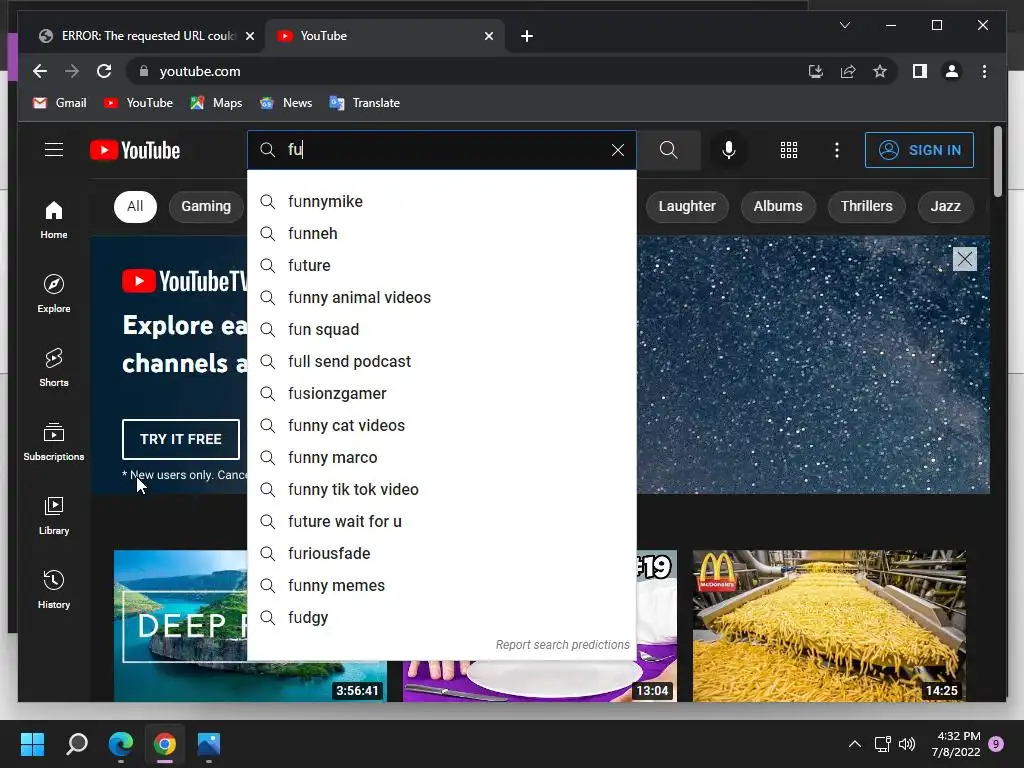Viewport: 1024px width, 768px height.
Task: Click the youtube.com address bar
Action: tap(457, 71)
